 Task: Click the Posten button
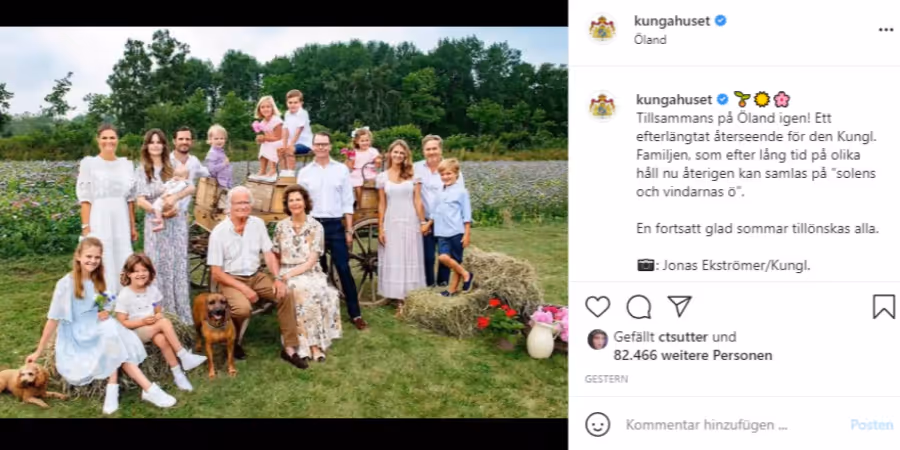[x=872, y=425]
